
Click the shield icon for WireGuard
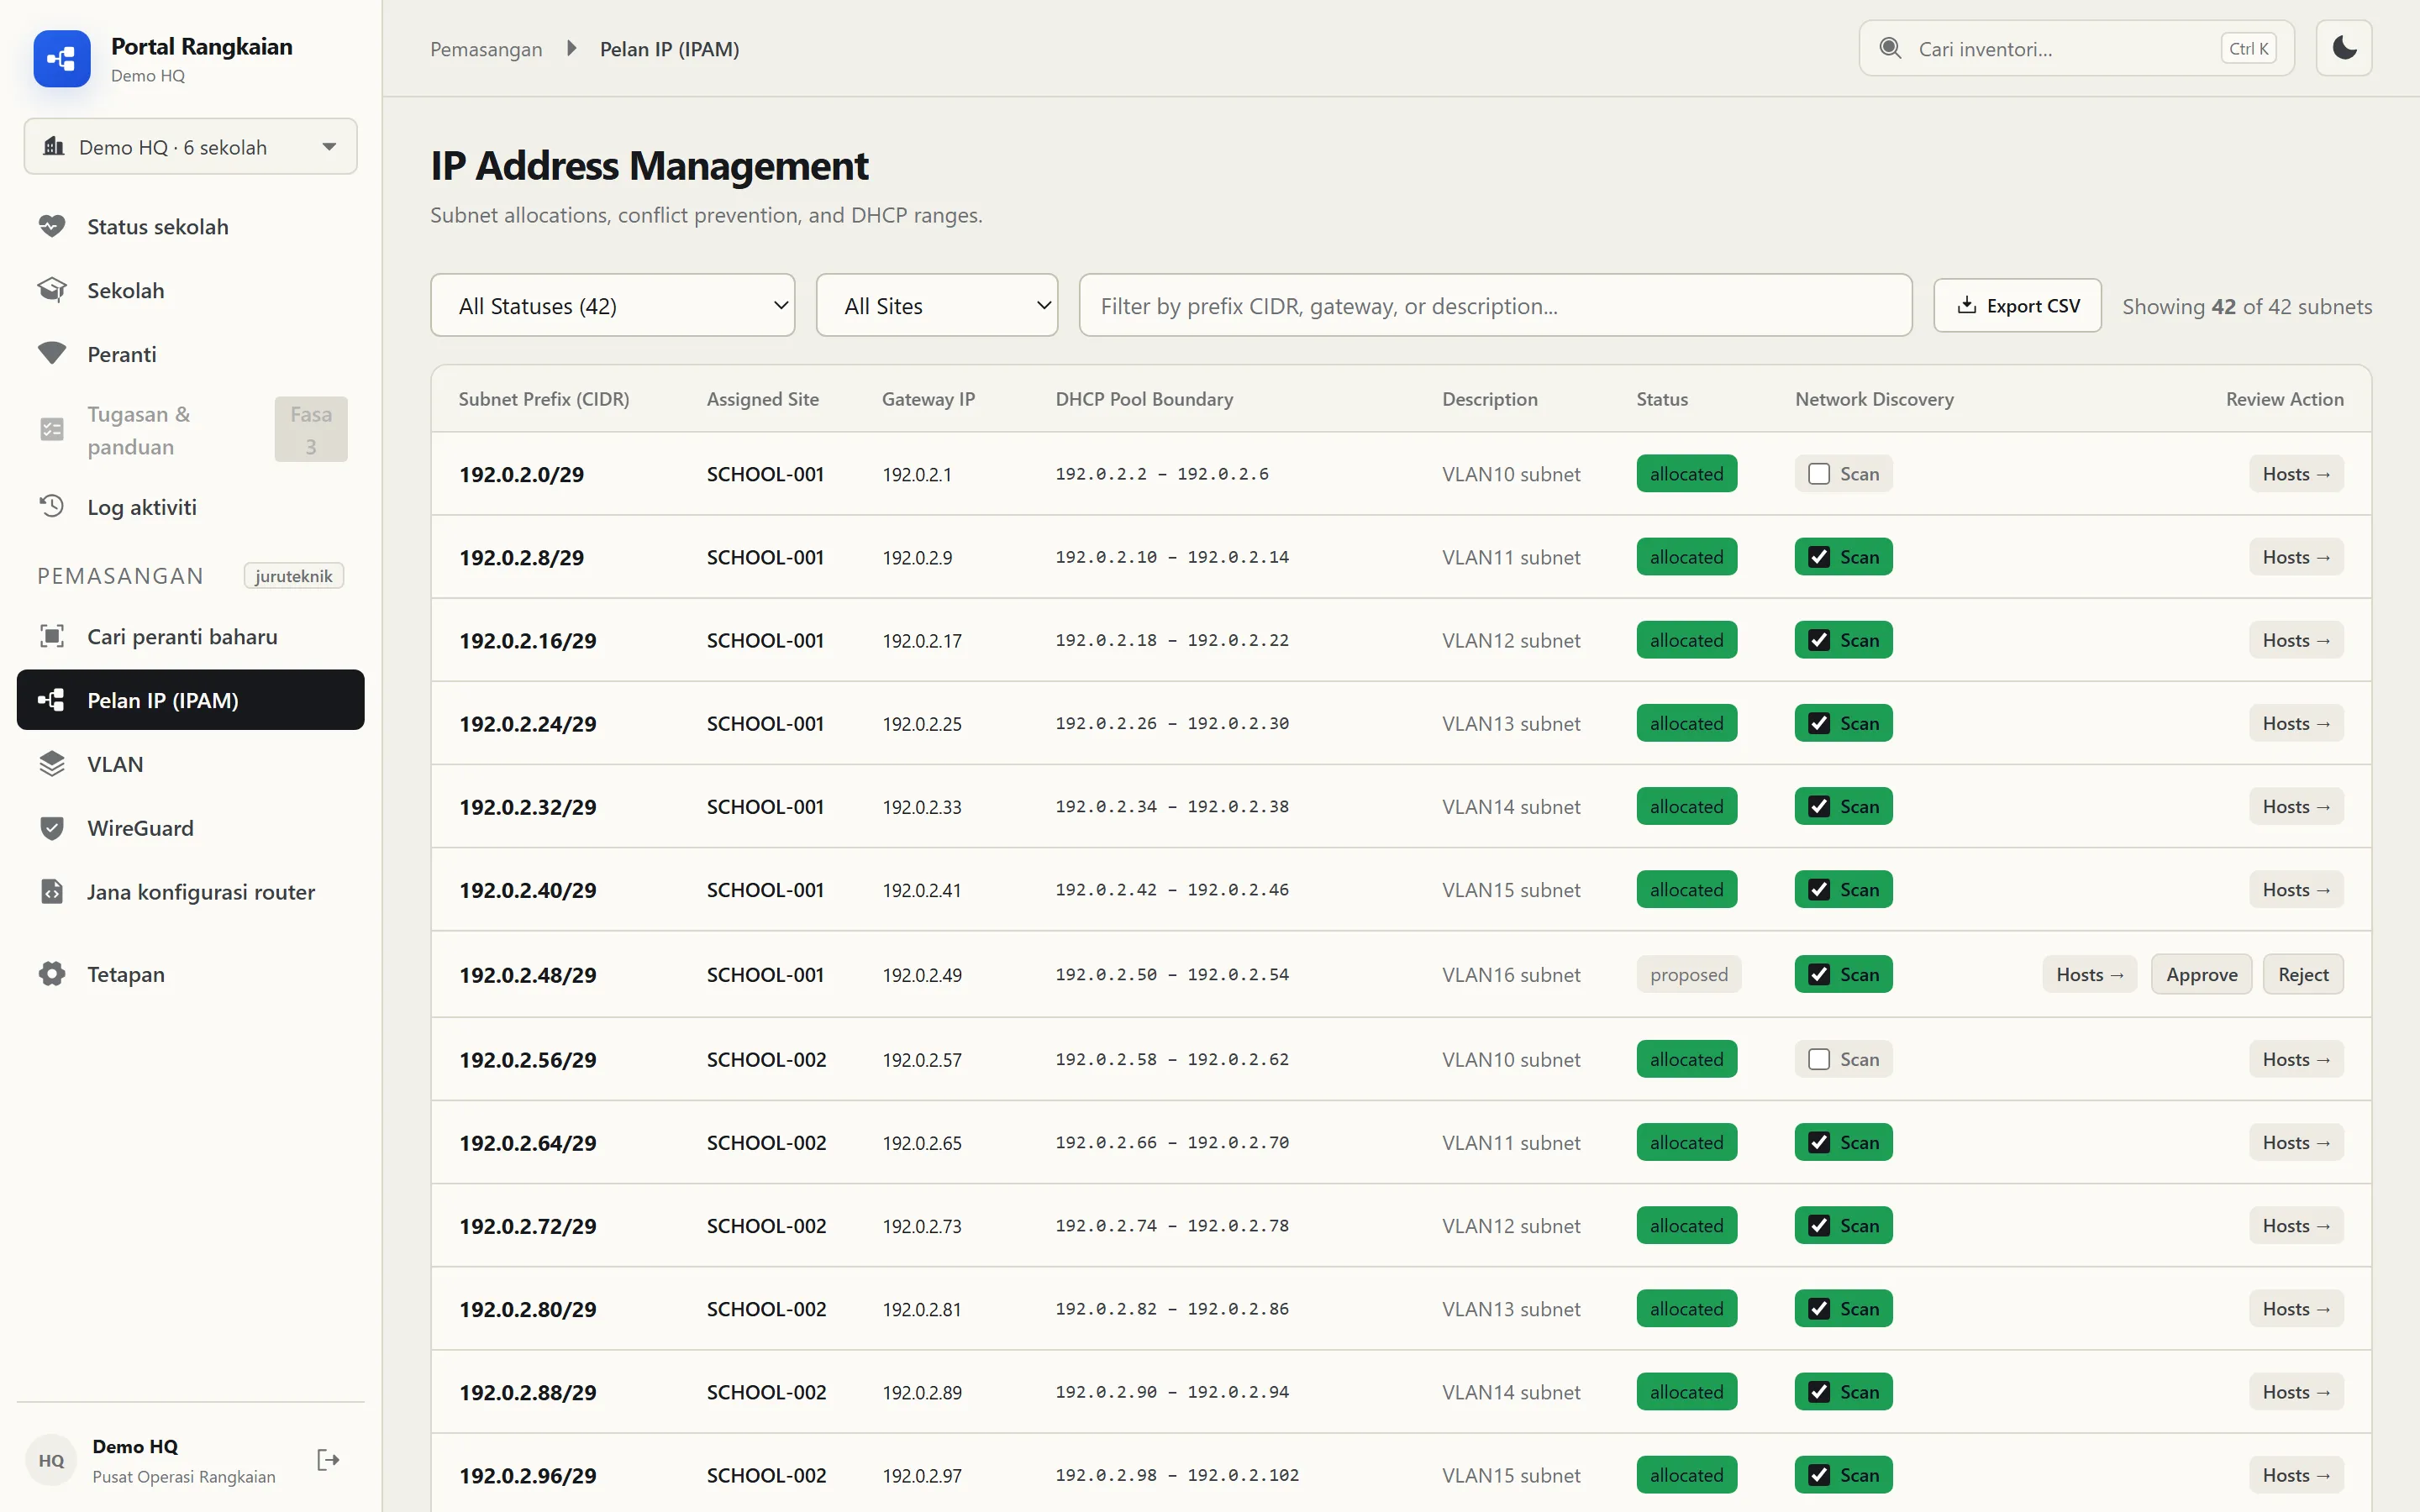point(52,828)
